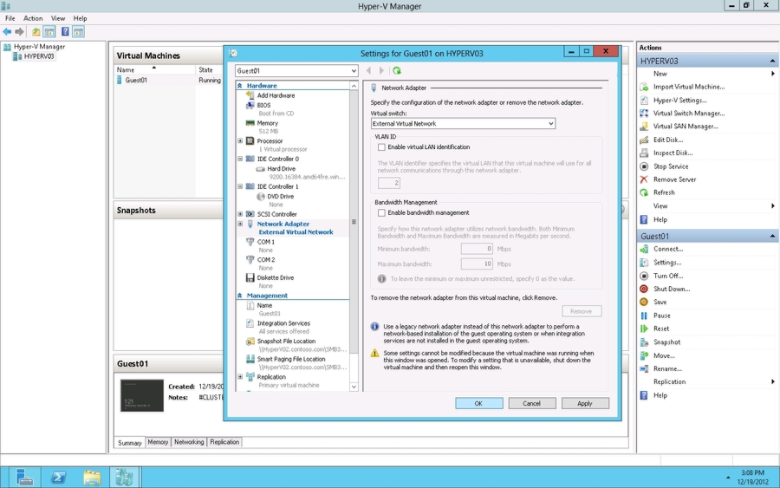Open Guest01 Settings action

667,262
